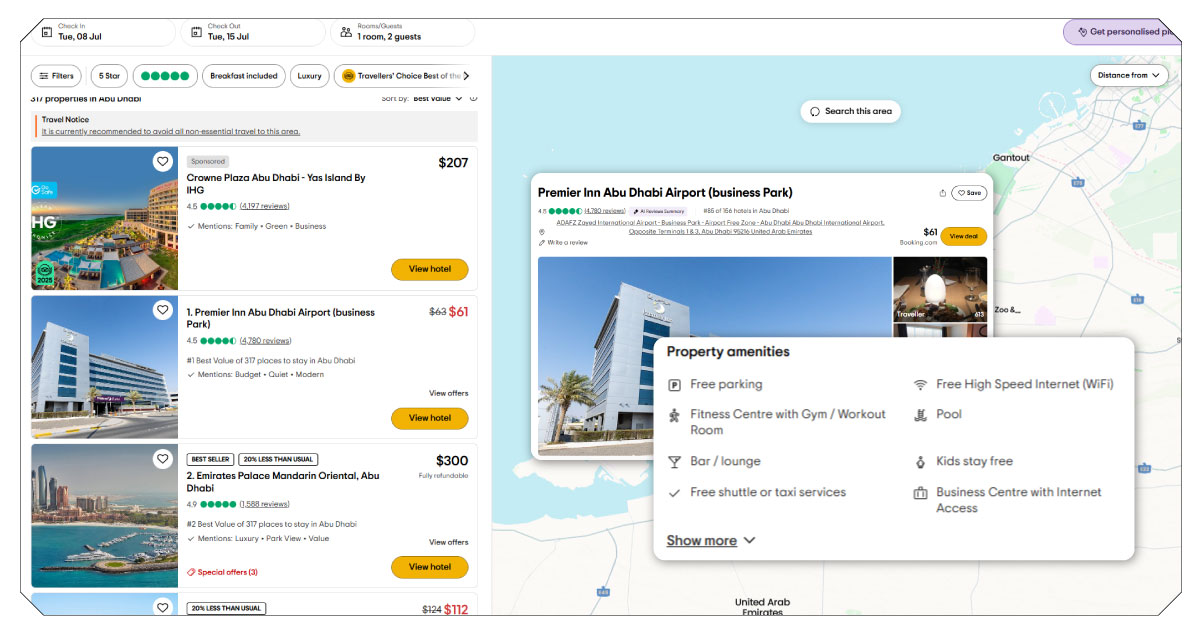Click the calendar icon in the Check In field

coord(45,32)
